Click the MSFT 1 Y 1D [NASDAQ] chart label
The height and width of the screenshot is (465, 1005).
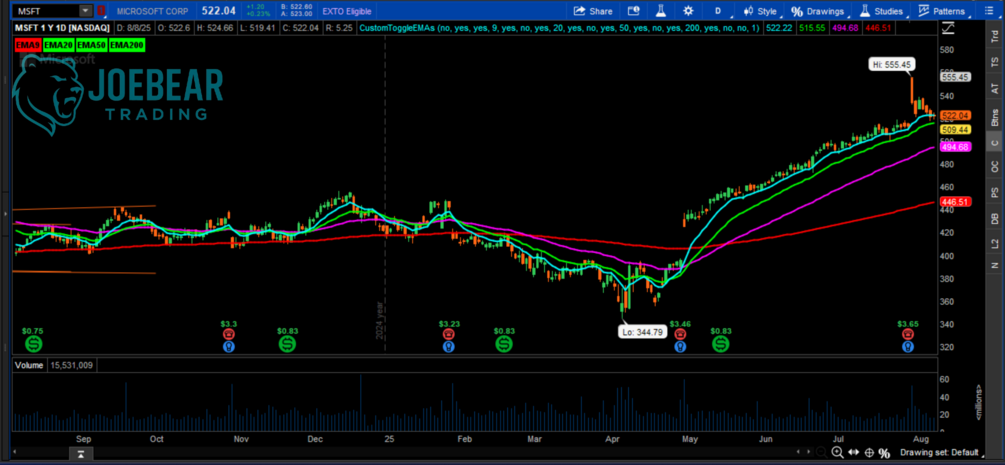pyautogui.click(x=60, y=28)
